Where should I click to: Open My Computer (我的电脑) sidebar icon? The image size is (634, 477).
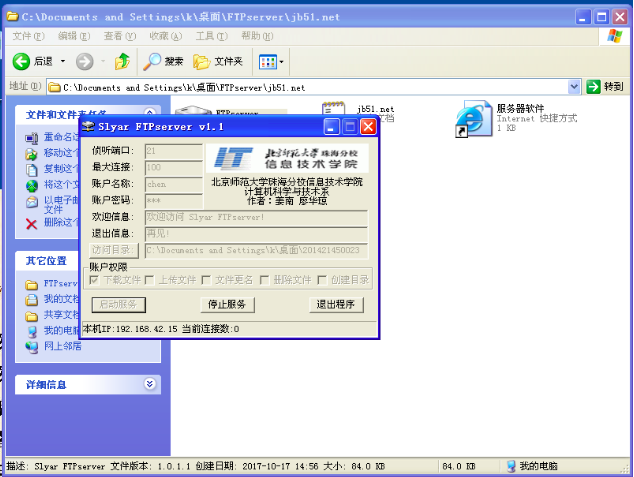tap(32, 331)
